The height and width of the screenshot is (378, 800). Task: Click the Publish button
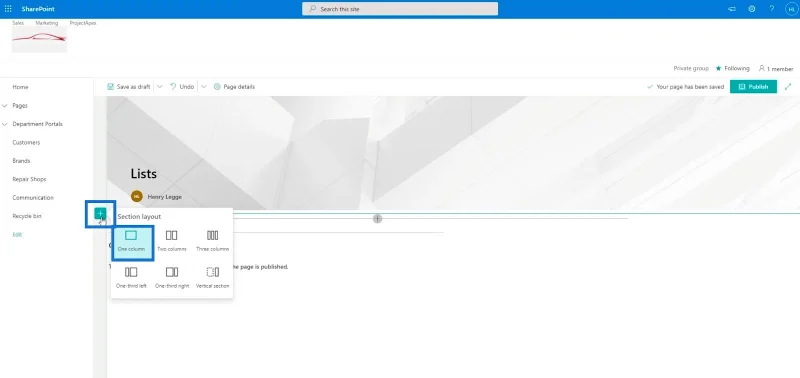point(753,87)
